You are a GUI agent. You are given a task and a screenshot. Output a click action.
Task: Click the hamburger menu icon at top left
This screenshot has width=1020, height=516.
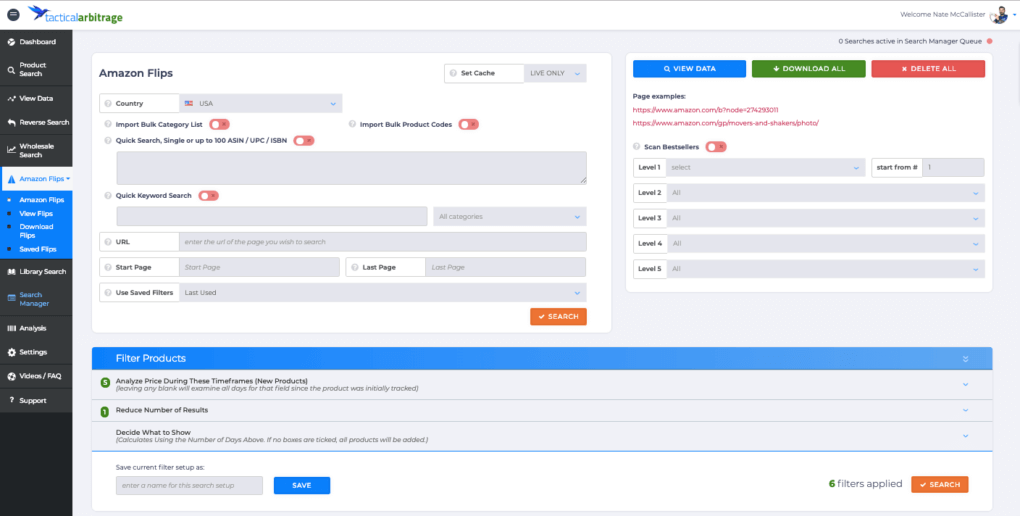pyautogui.click(x=13, y=14)
